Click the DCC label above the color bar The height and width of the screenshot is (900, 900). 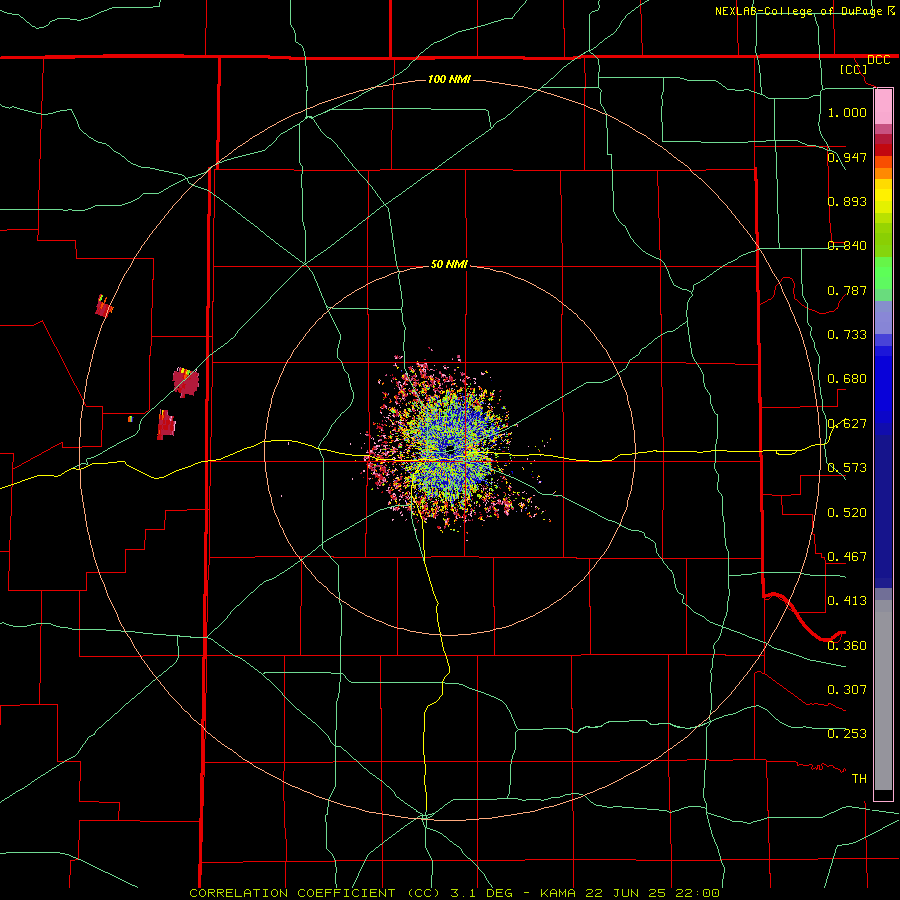tap(878, 60)
